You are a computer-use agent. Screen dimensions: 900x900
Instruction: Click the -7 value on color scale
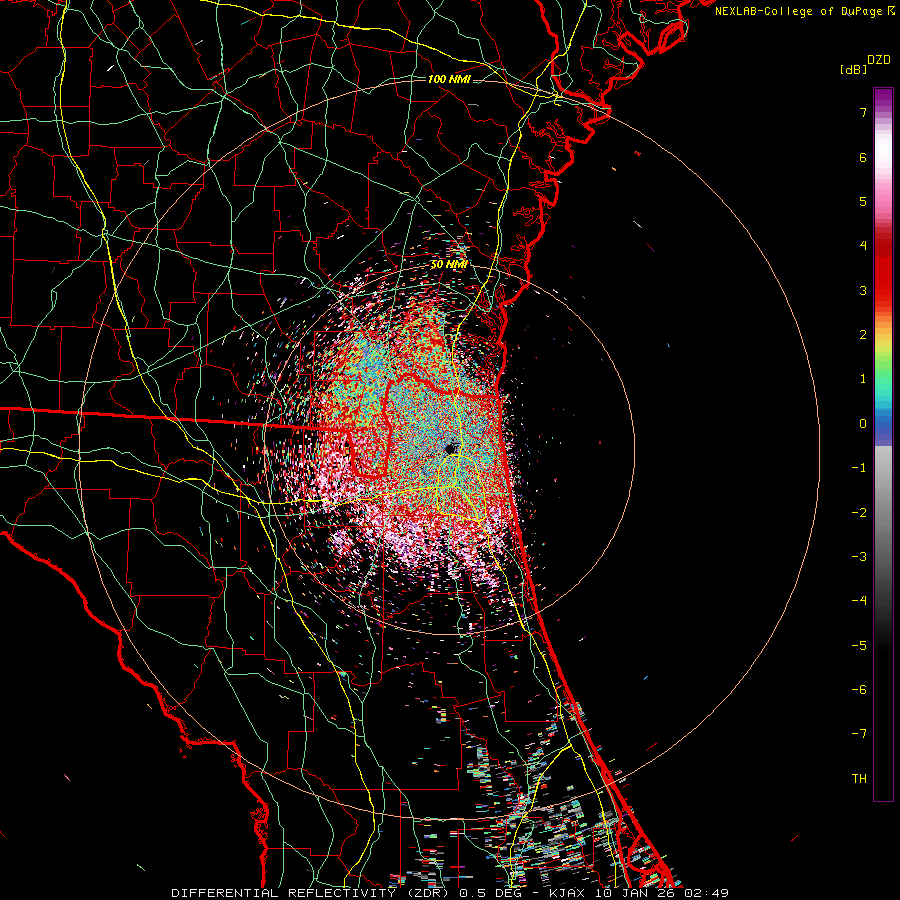click(x=859, y=734)
